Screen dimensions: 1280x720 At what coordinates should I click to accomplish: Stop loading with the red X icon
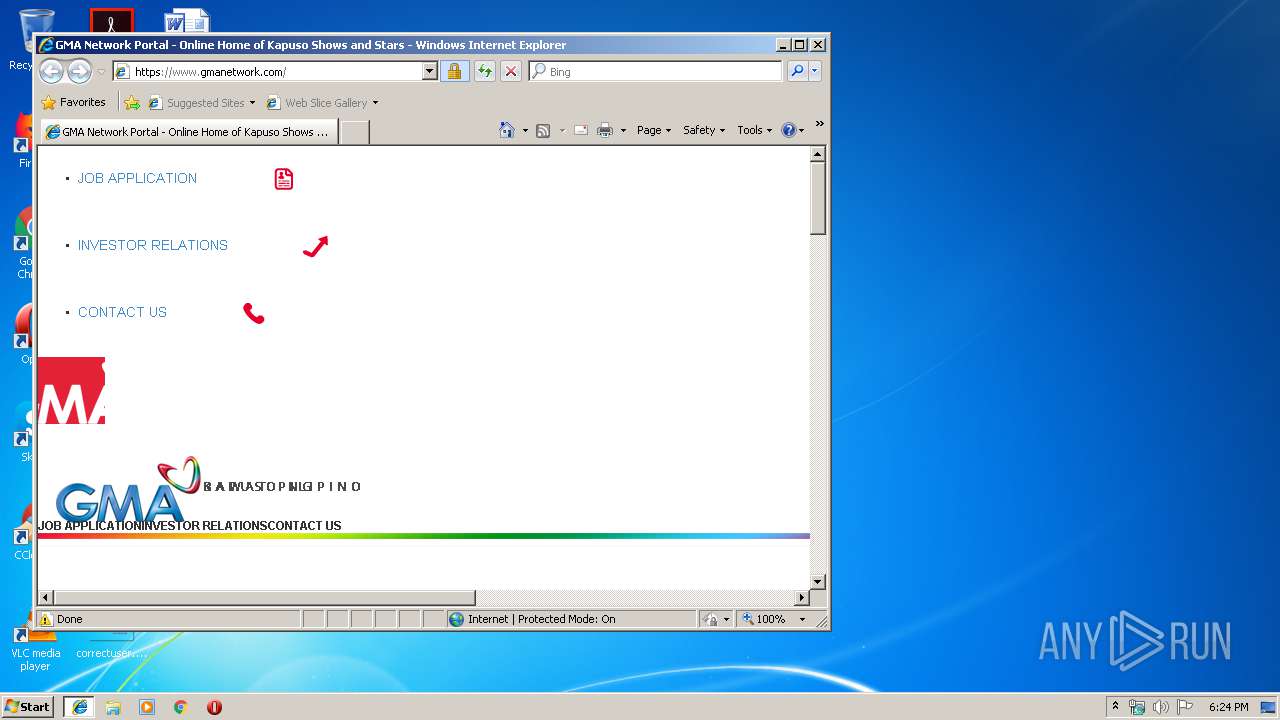[511, 71]
